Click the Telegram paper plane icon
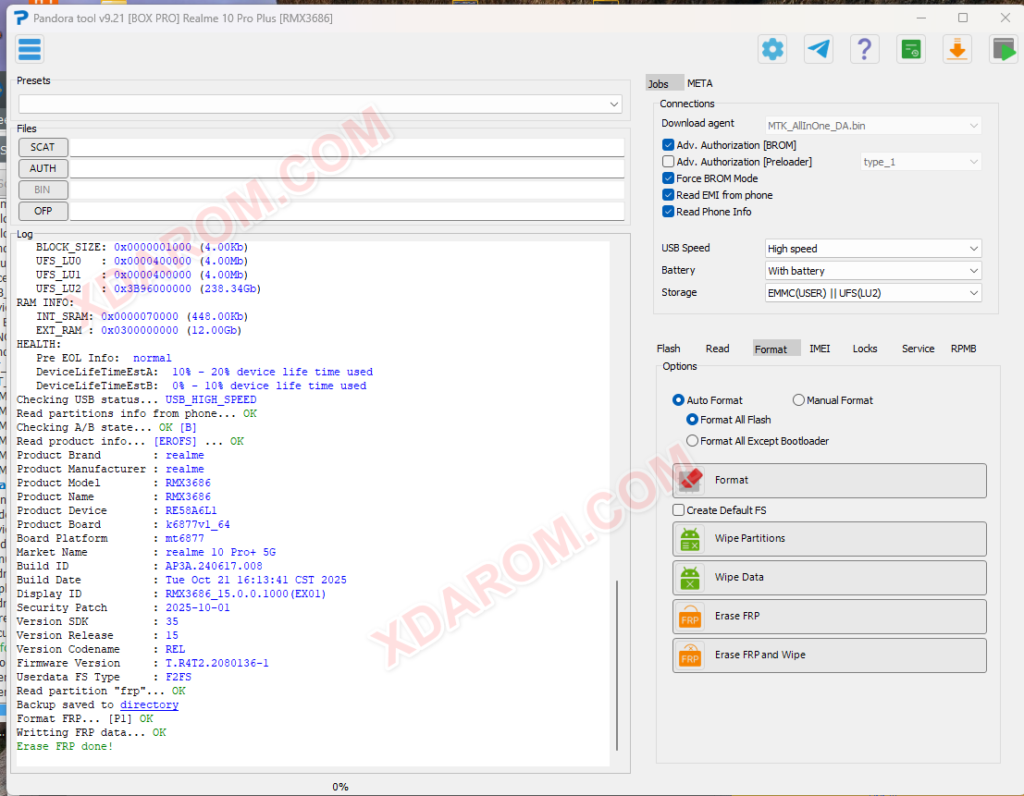Screen dimensions: 1024x796 [818, 50]
